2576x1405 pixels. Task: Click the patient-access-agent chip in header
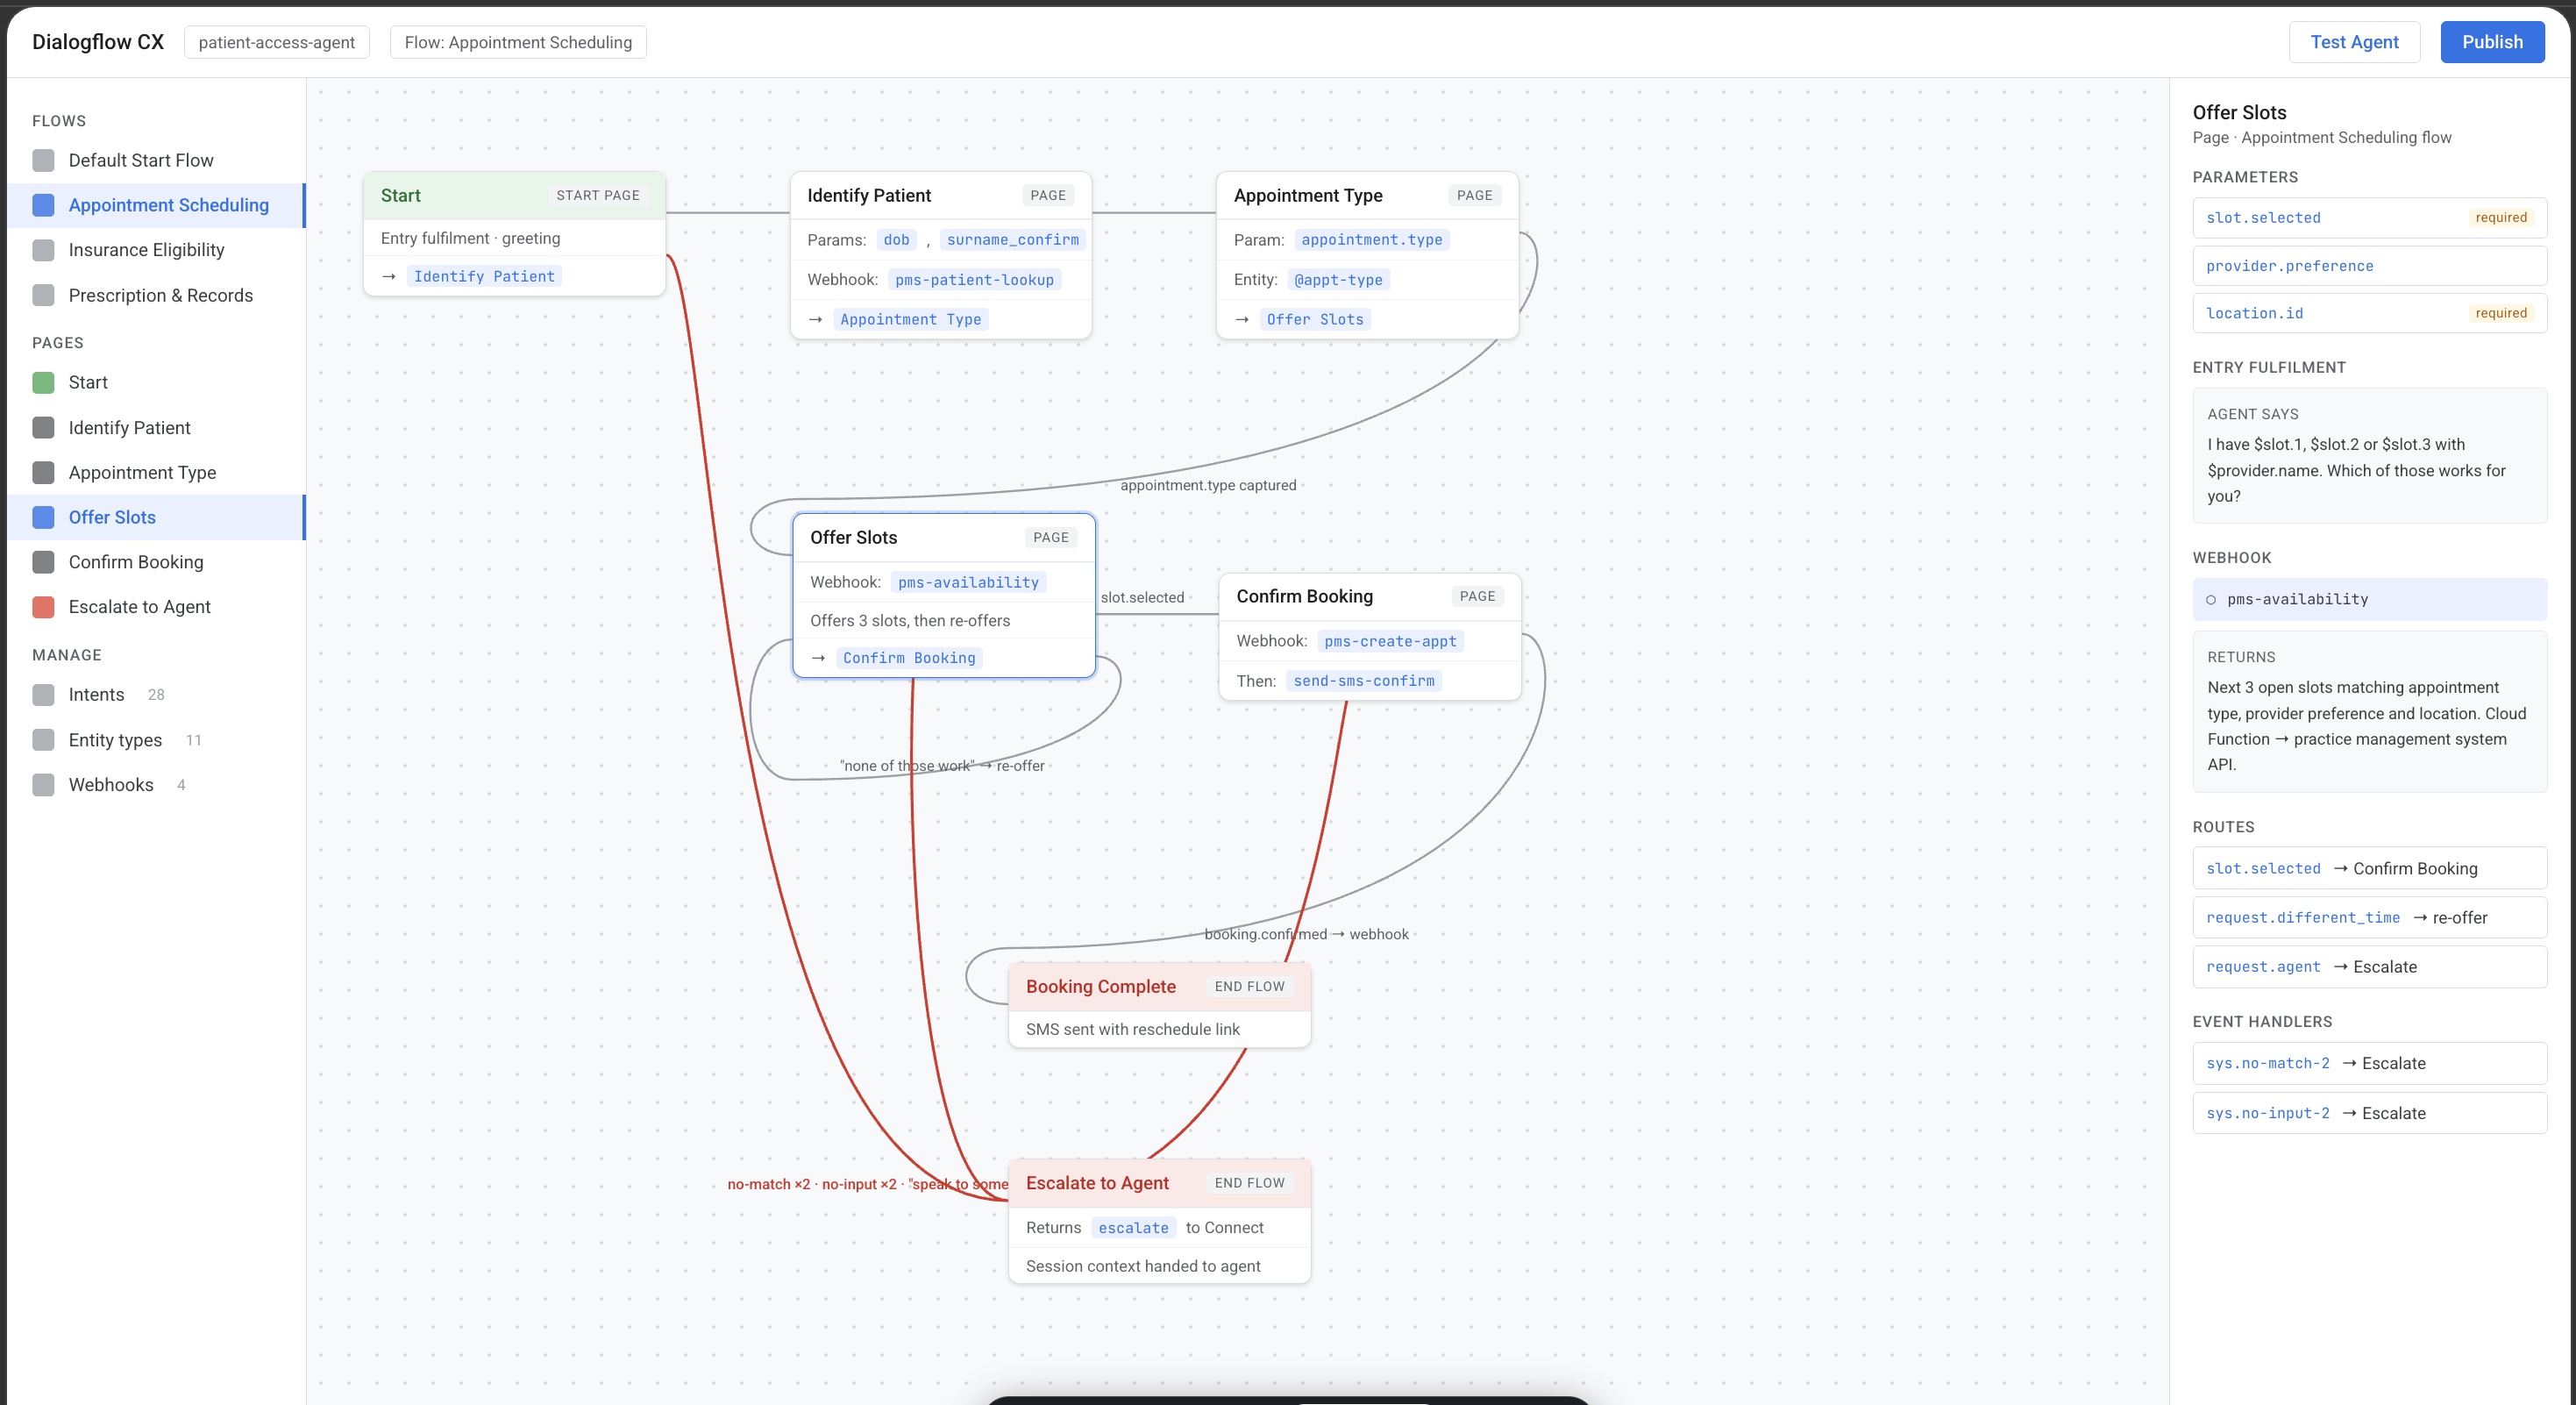277,42
